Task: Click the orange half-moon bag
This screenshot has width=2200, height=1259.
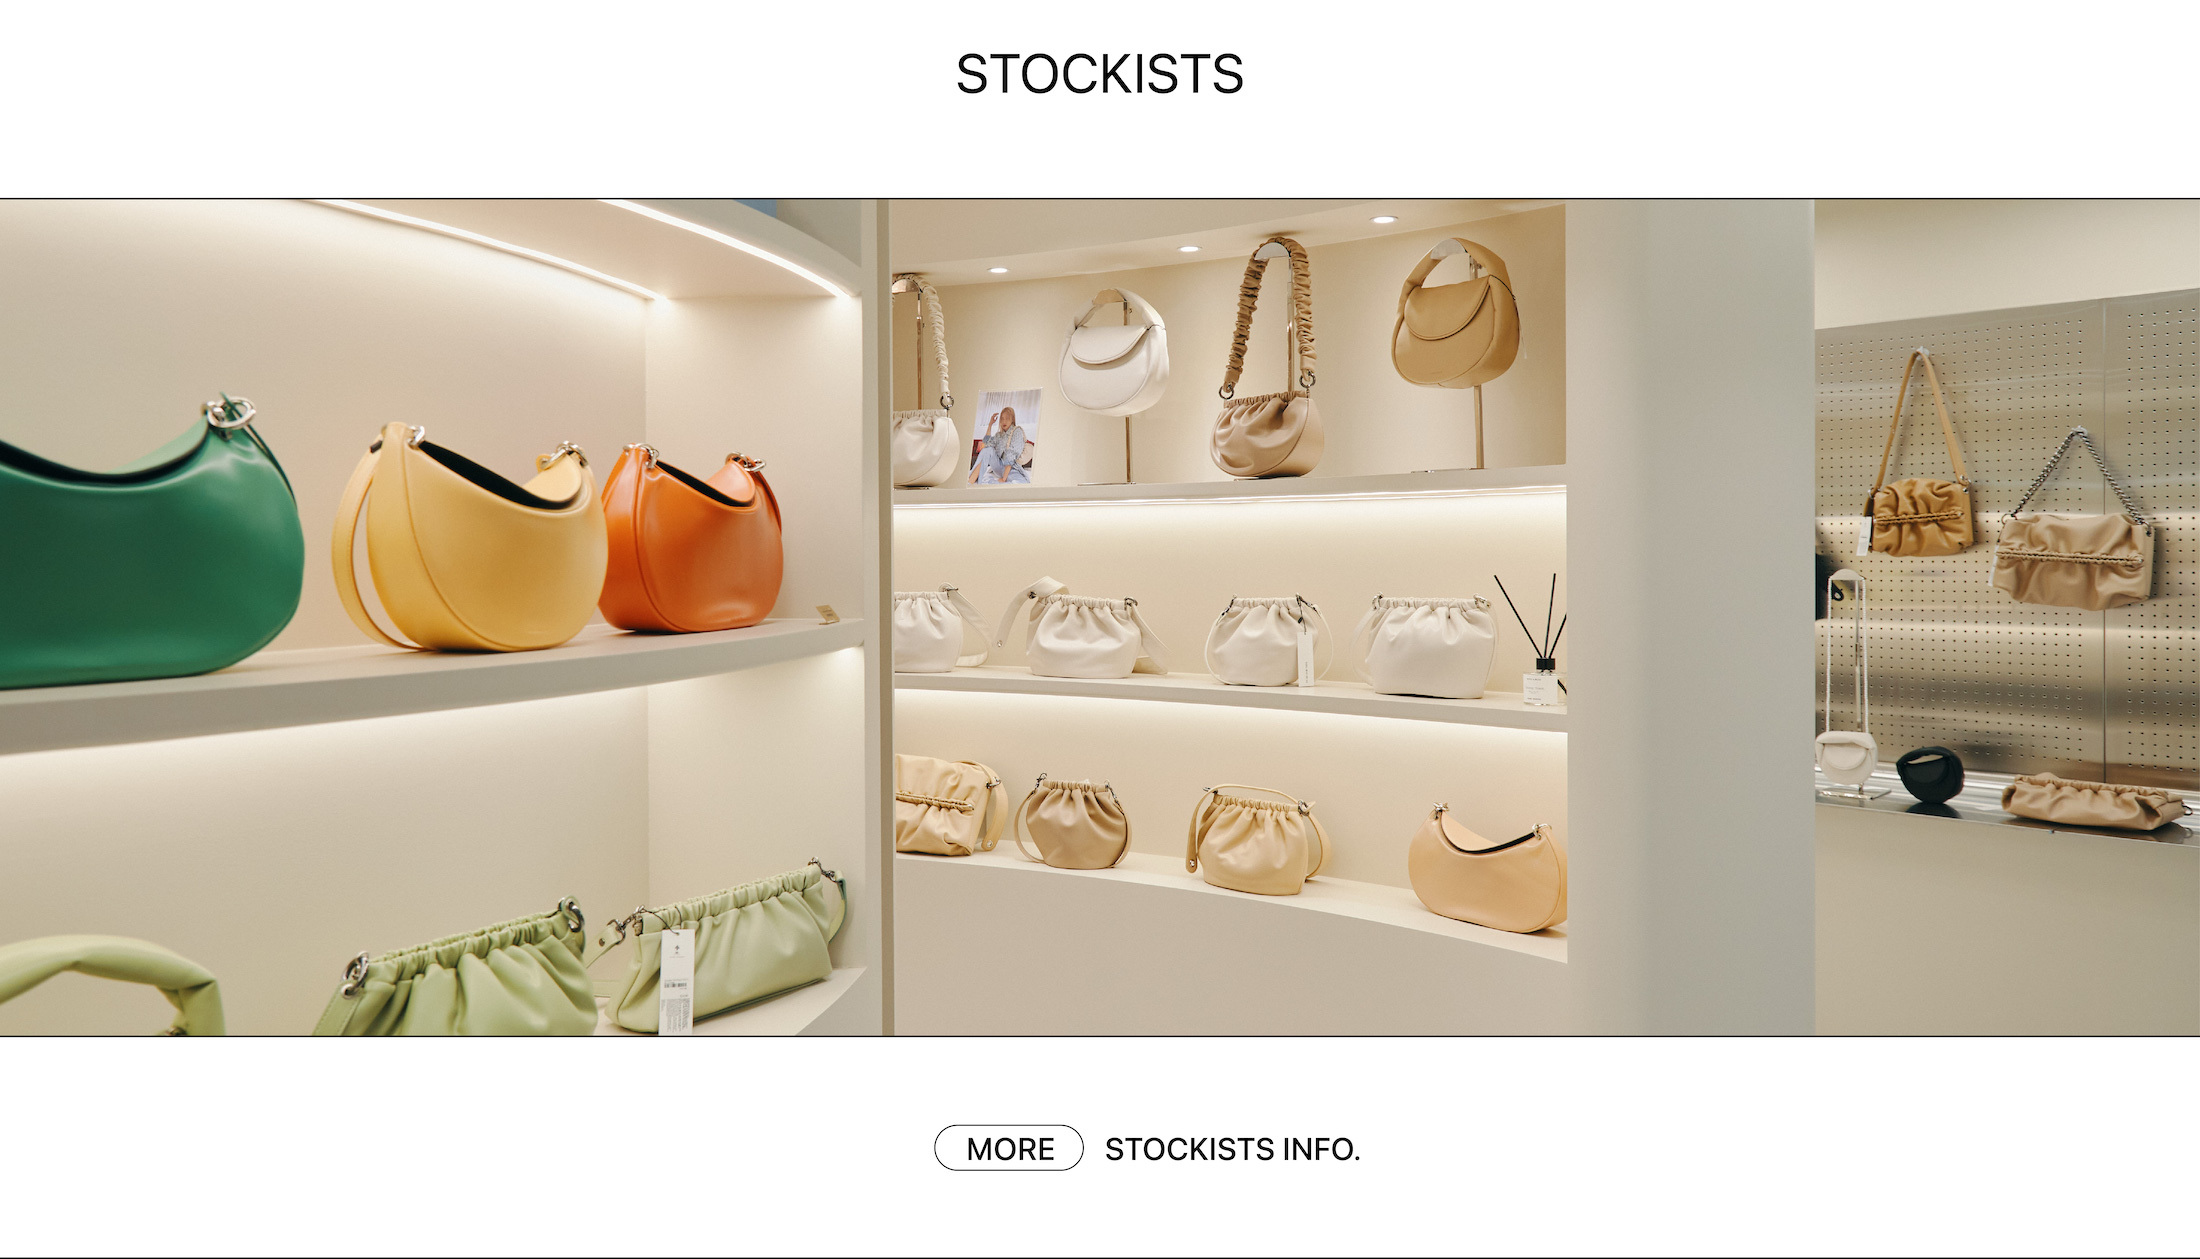Action: [x=692, y=540]
